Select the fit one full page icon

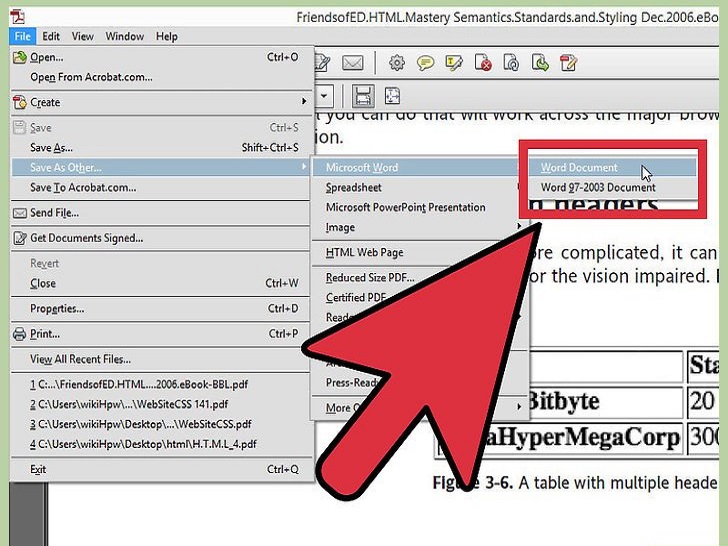pyautogui.click(x=392, y=96)
